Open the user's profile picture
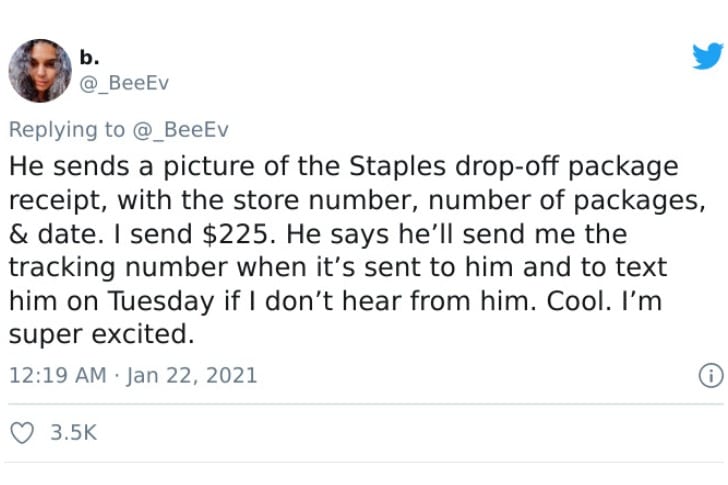The image size is (728, 485). [40, 71]
